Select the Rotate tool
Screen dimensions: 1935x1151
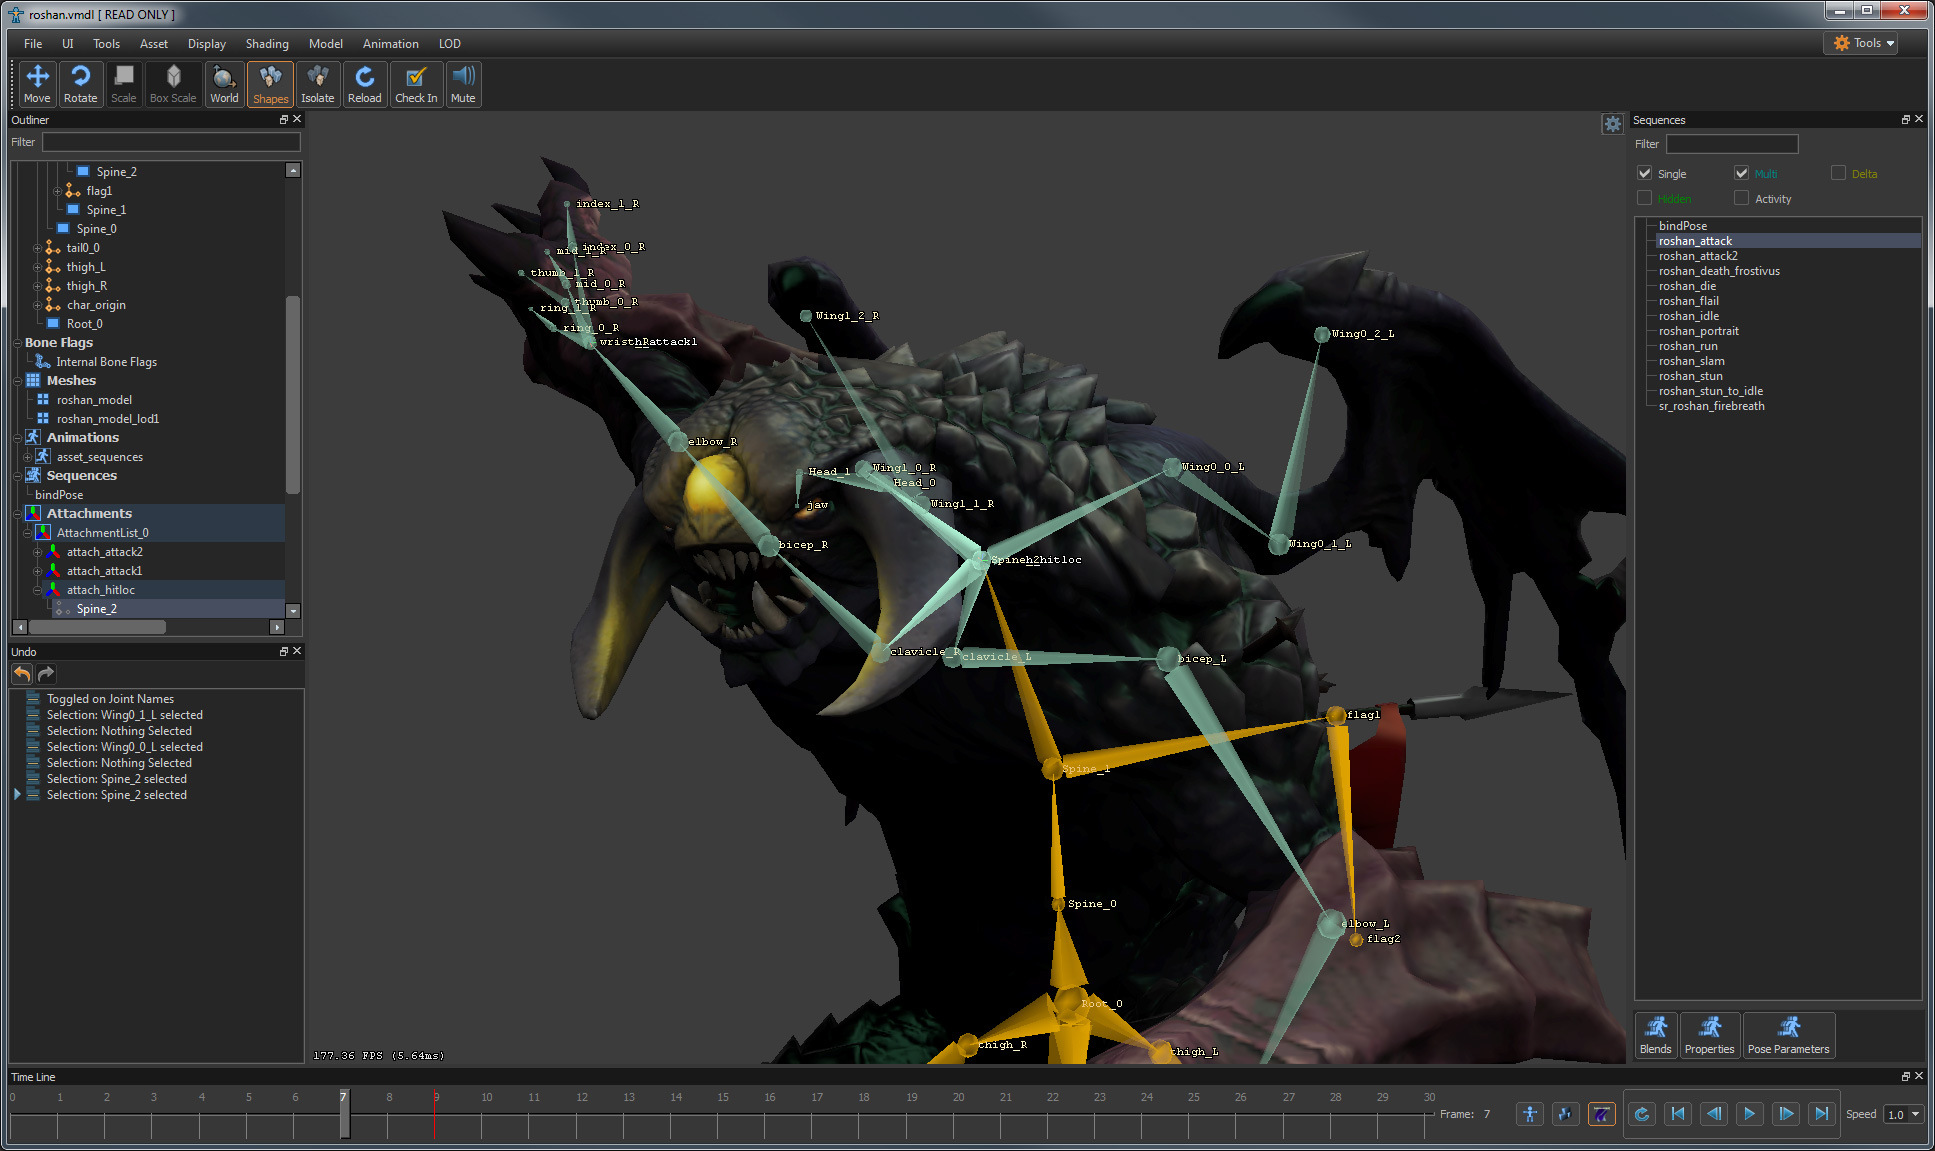[80, 84]
